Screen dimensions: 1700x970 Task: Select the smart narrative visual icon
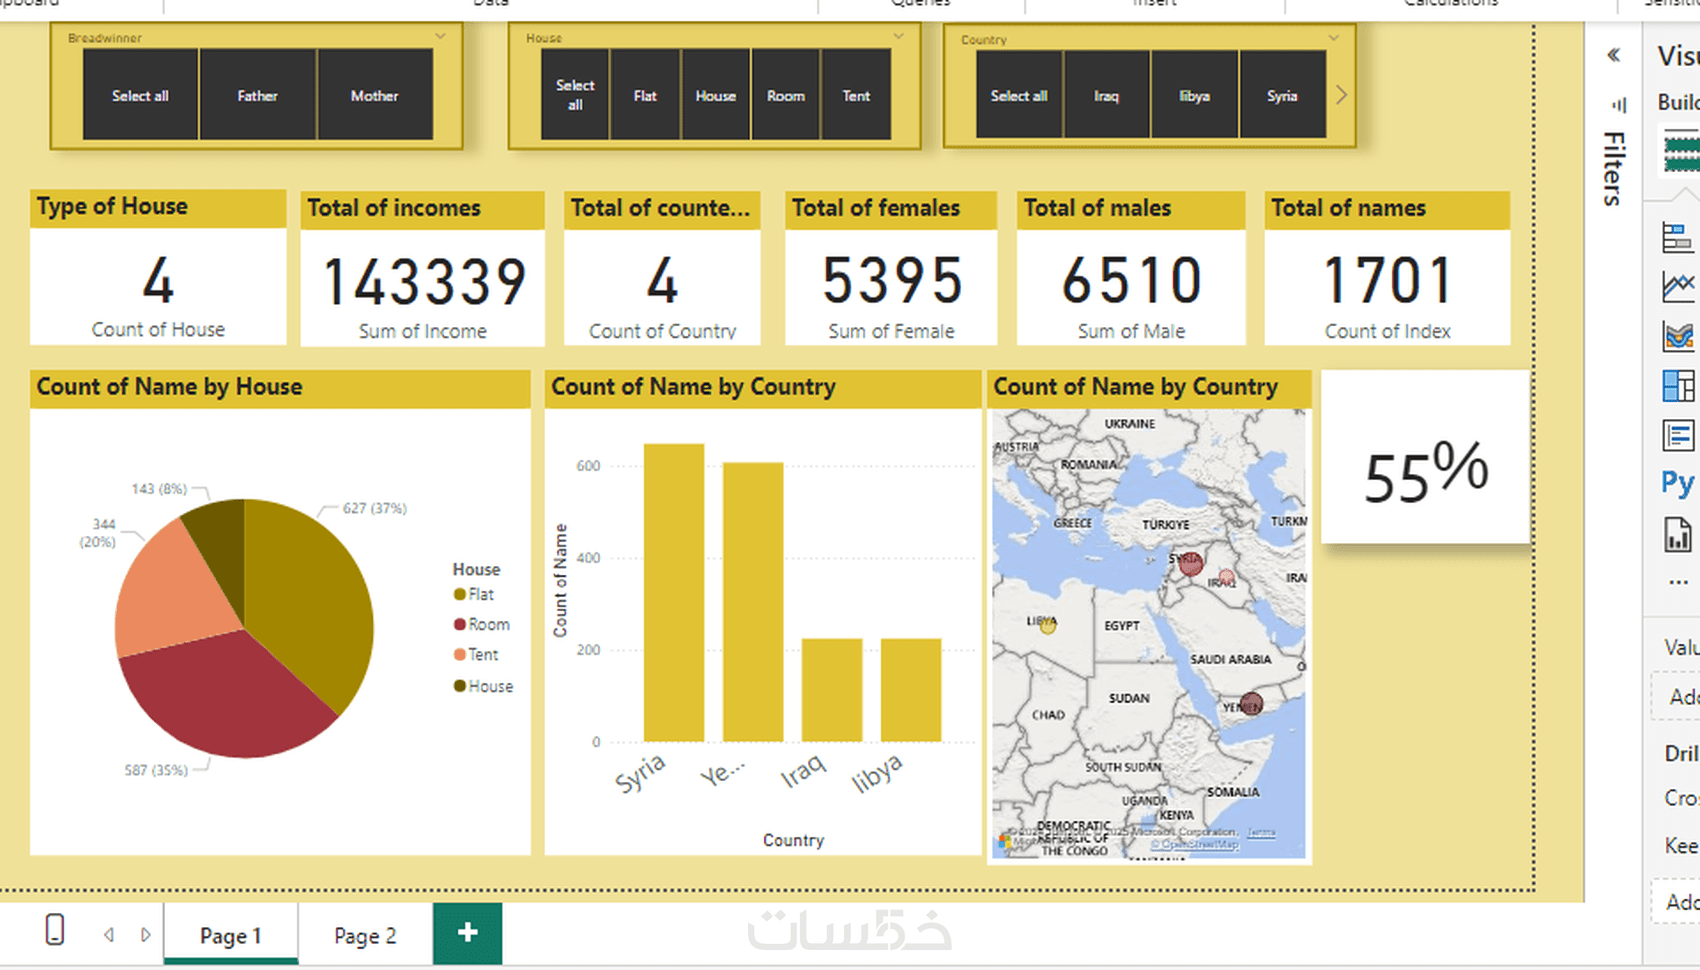[1678, 435]
